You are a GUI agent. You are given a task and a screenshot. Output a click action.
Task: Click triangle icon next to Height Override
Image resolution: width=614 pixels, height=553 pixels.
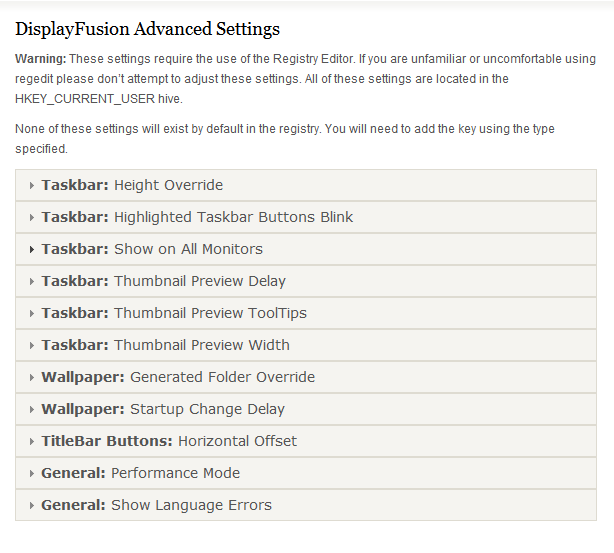(x=32, y=185)
